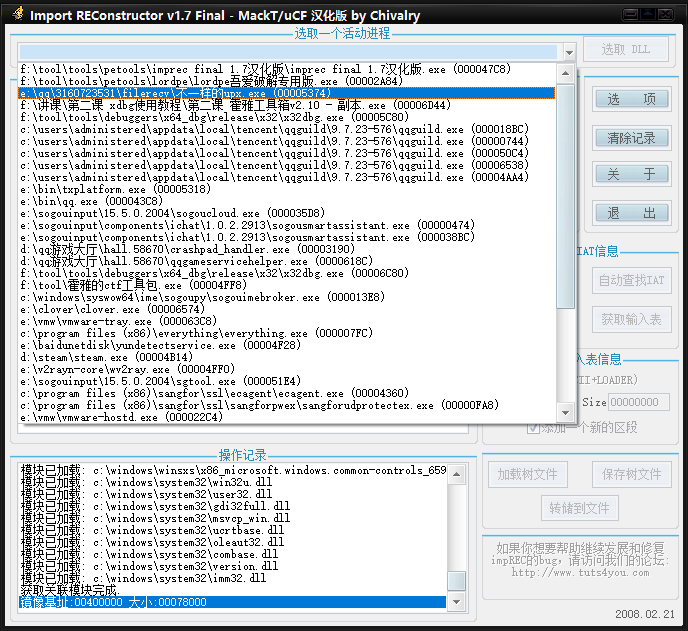Screen dimensions: 688x631
Task: Select the lordpe吾爱破解专用版.exe process entry
Action: coord(210,81)
